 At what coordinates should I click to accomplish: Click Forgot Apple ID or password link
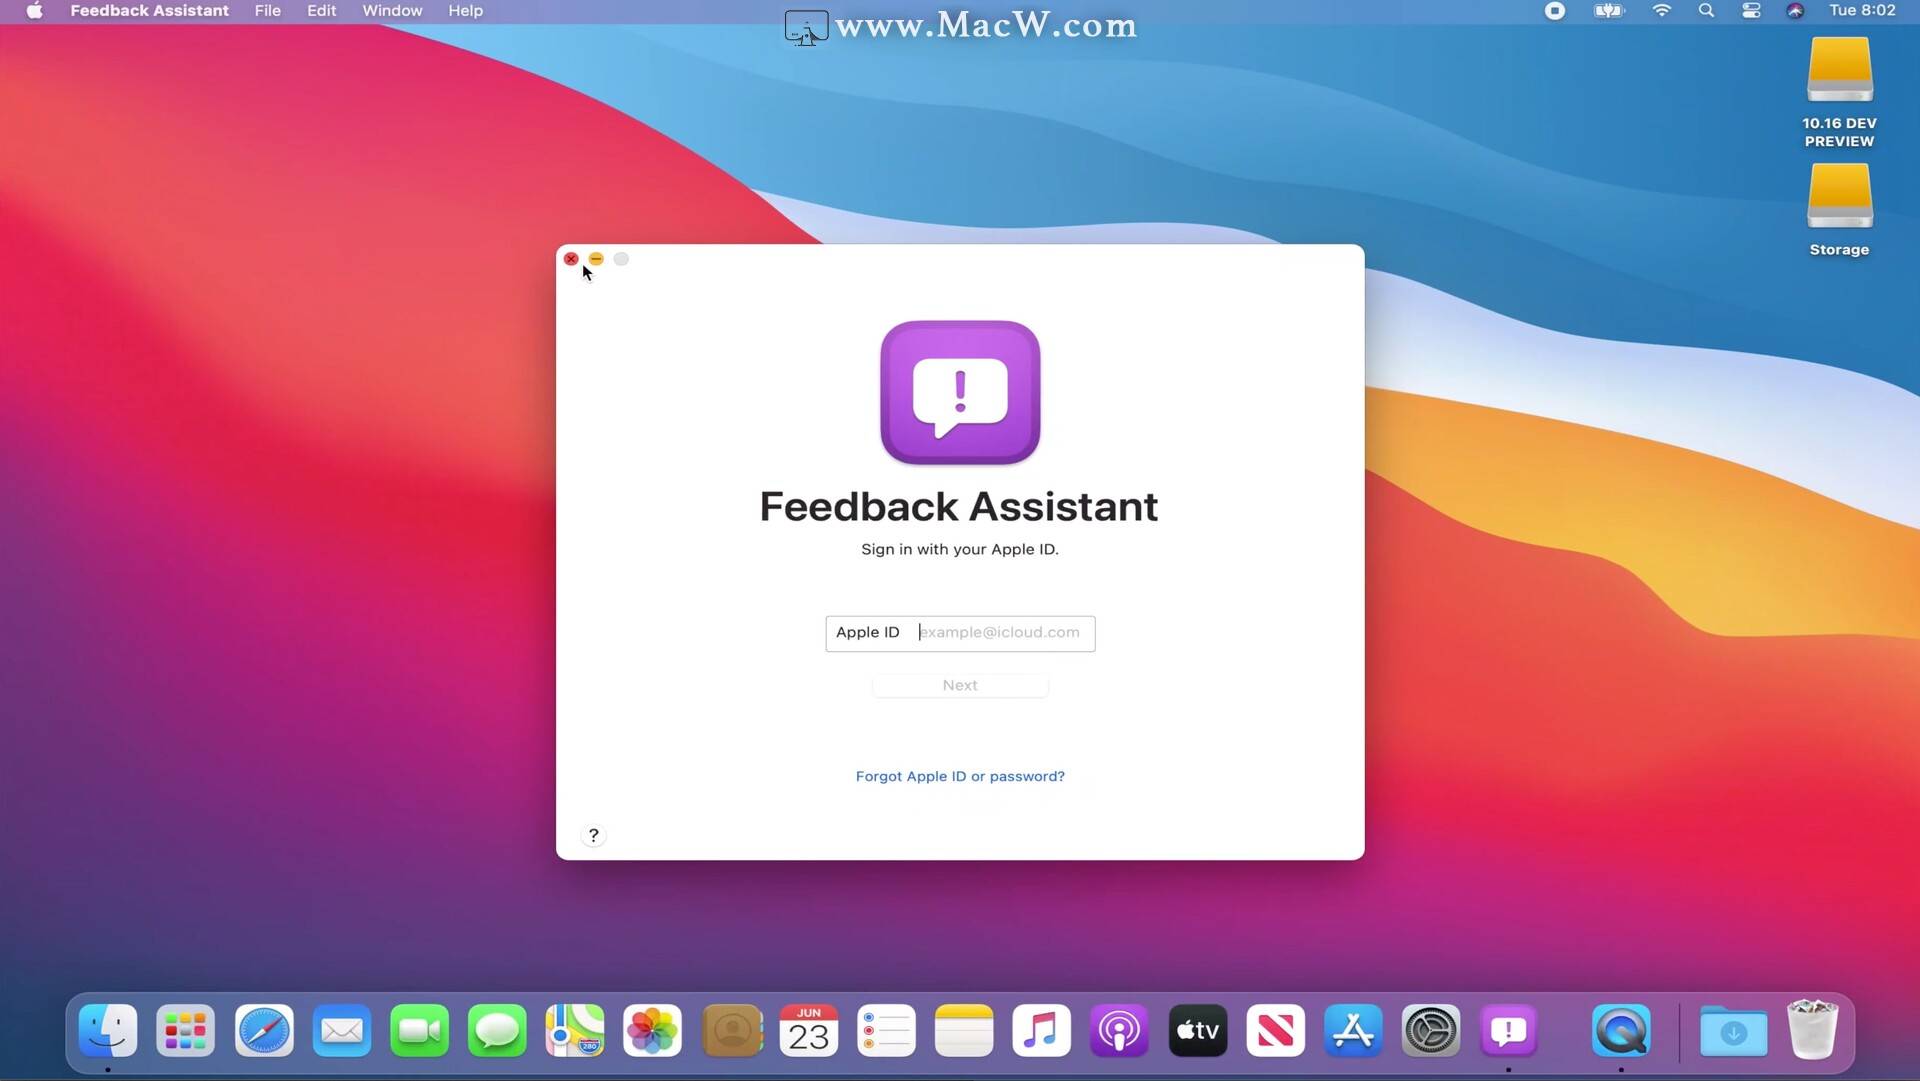coord(960,777)
